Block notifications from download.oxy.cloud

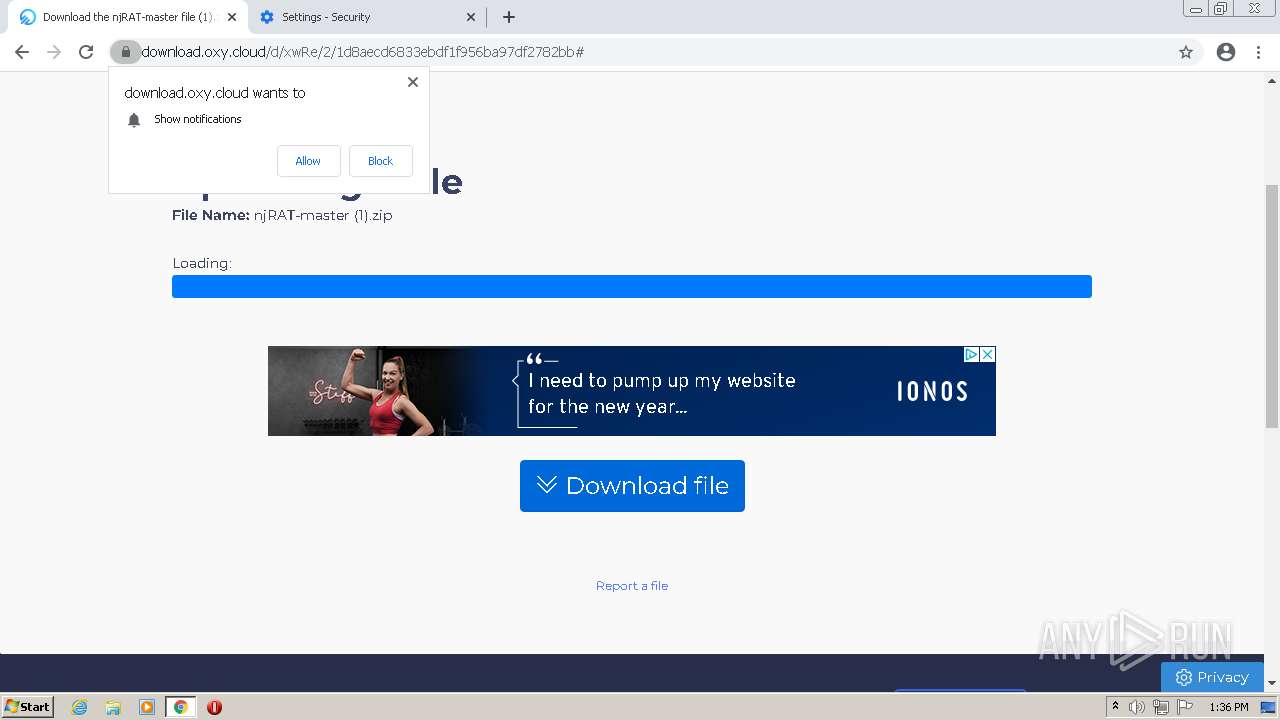click(x=380, y=161)
